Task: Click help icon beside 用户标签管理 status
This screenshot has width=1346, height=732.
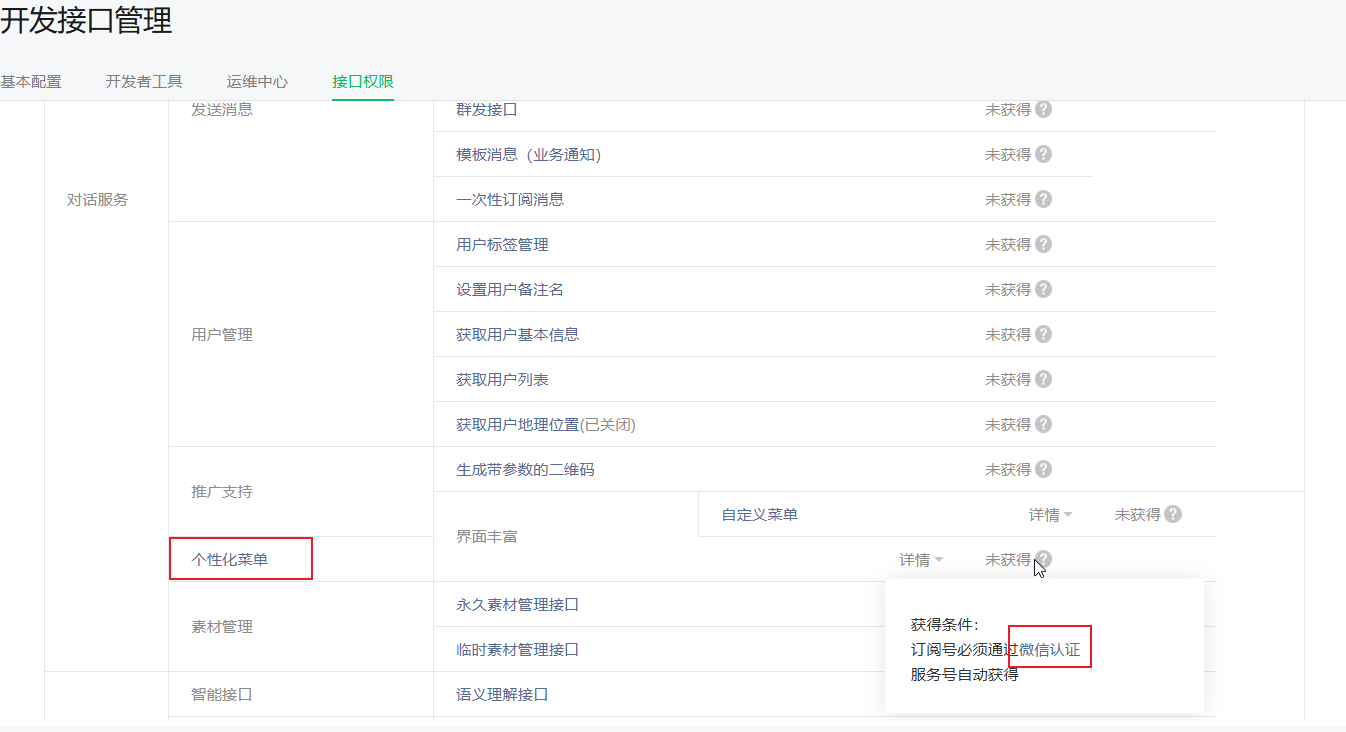Action: [x=1043, y=244]
